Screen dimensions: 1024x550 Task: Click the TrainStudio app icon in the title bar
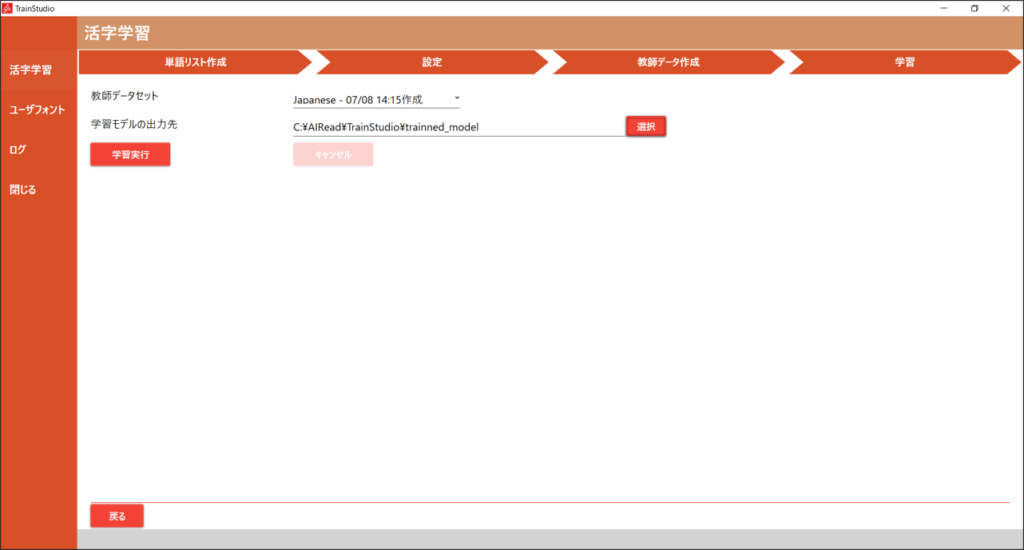[7, 8]
